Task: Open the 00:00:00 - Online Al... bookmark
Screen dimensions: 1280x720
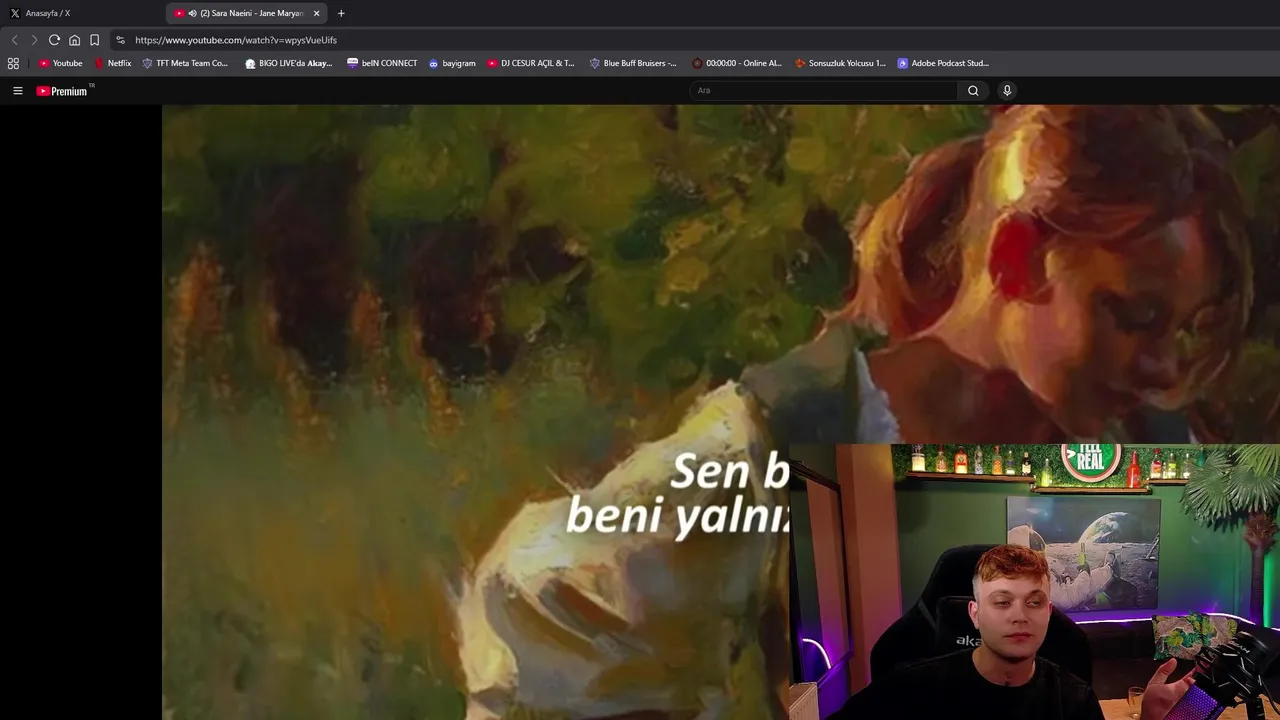Action: pos(737,63)
